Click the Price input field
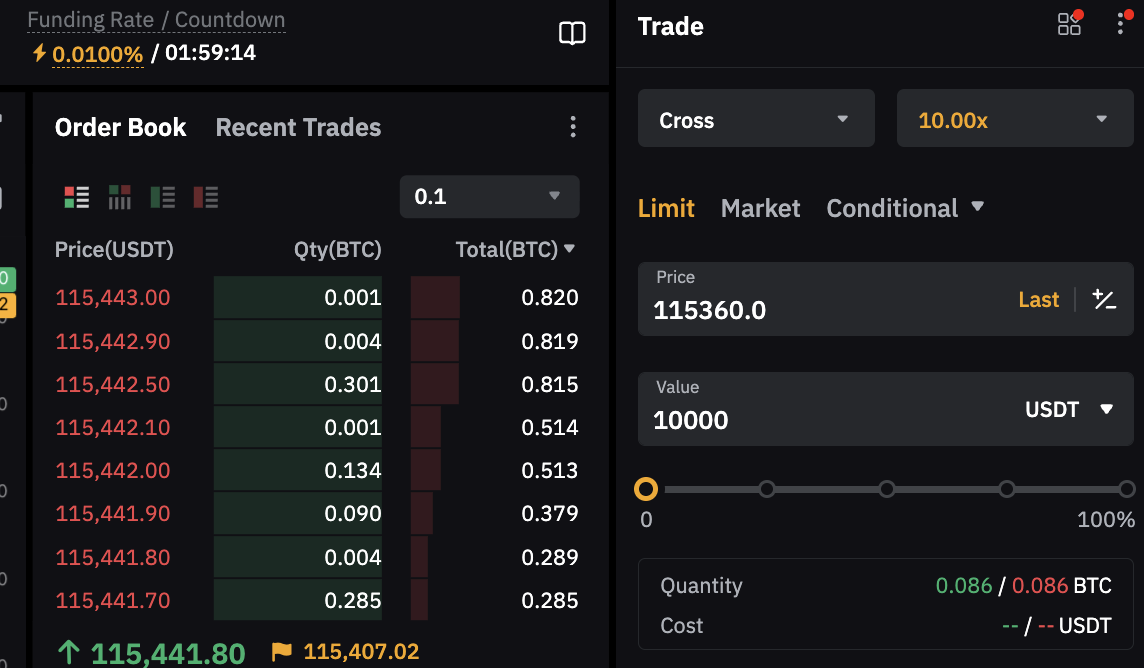Image resolution: width=1144 pixels, height=668 pixels. click(x=820, y=310)
